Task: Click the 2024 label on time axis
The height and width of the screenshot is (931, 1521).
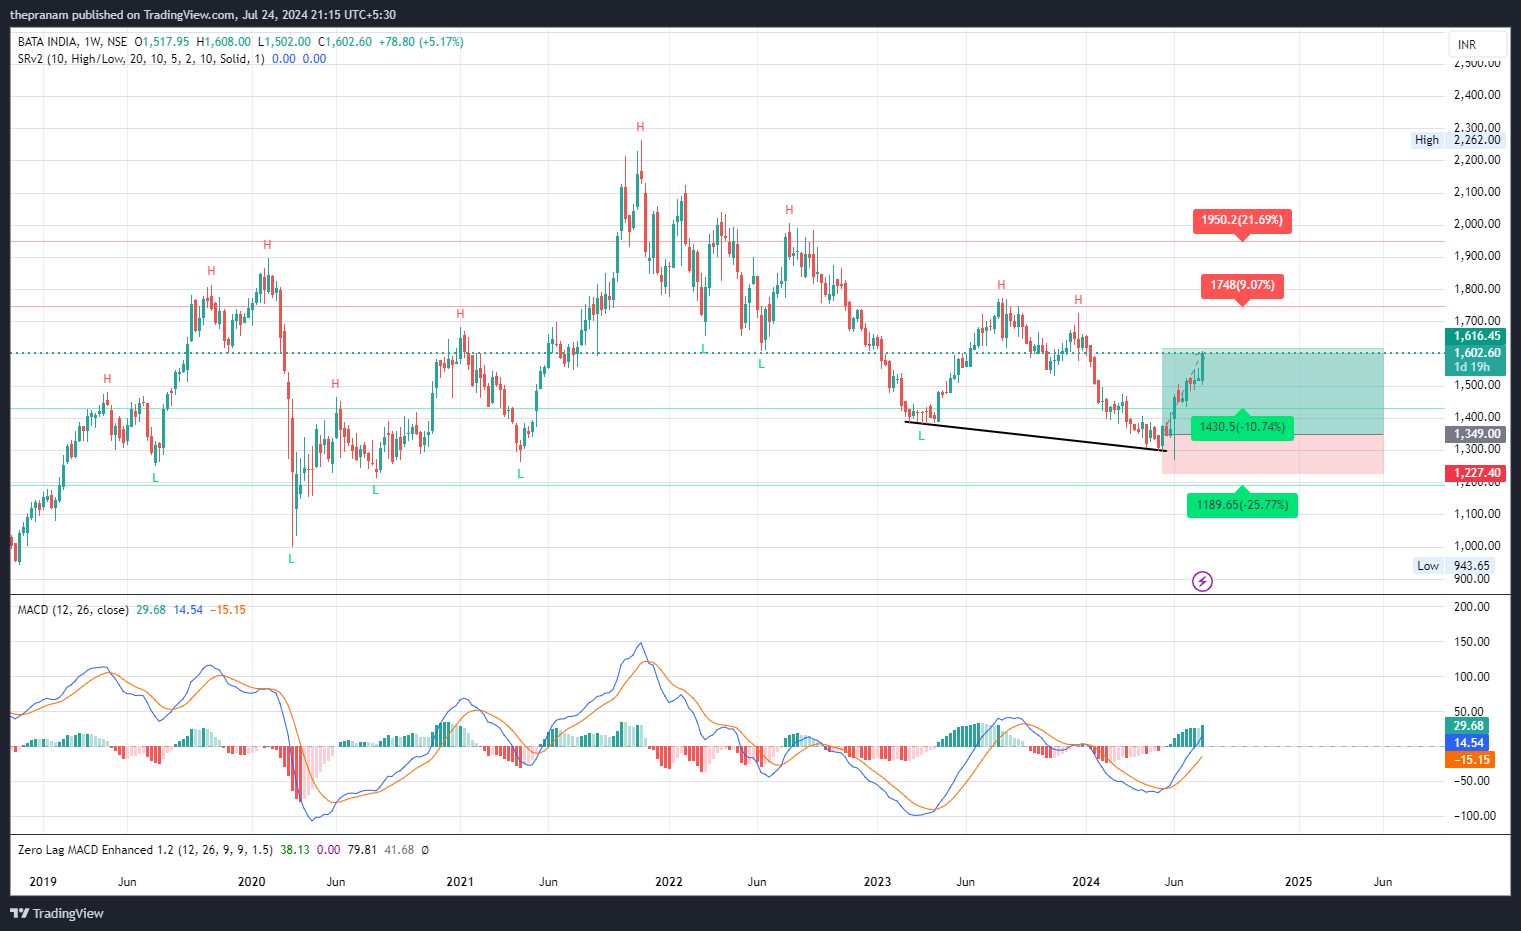Action: tap(1086, 882)
